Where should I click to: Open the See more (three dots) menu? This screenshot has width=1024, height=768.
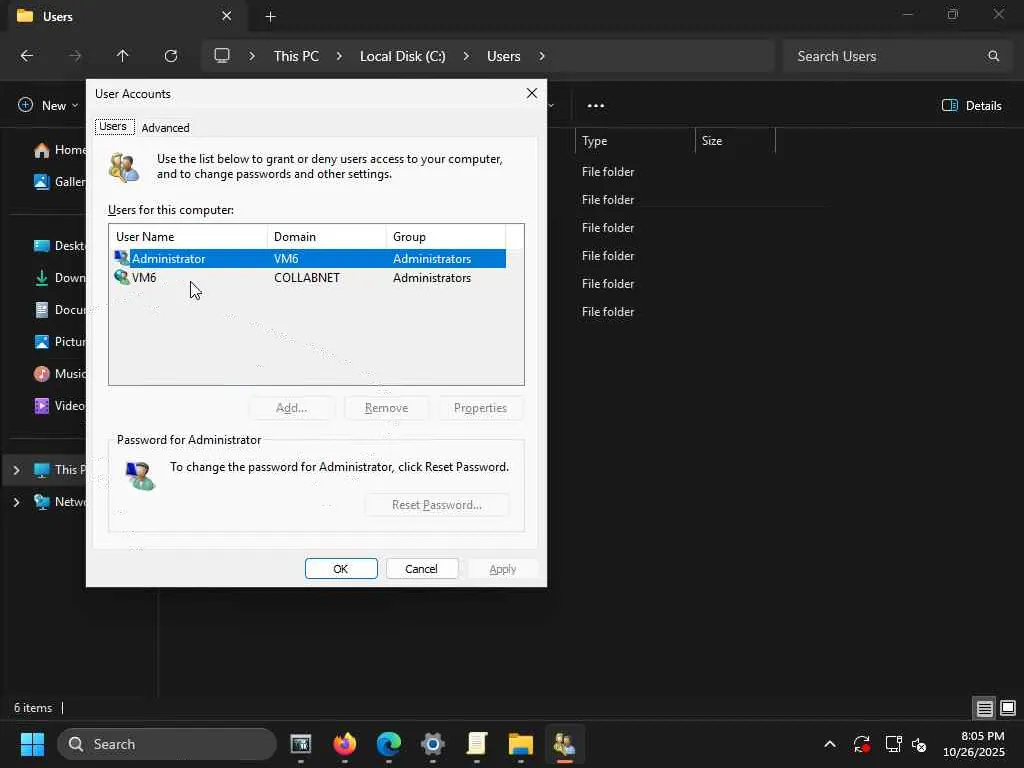[596, 105]
